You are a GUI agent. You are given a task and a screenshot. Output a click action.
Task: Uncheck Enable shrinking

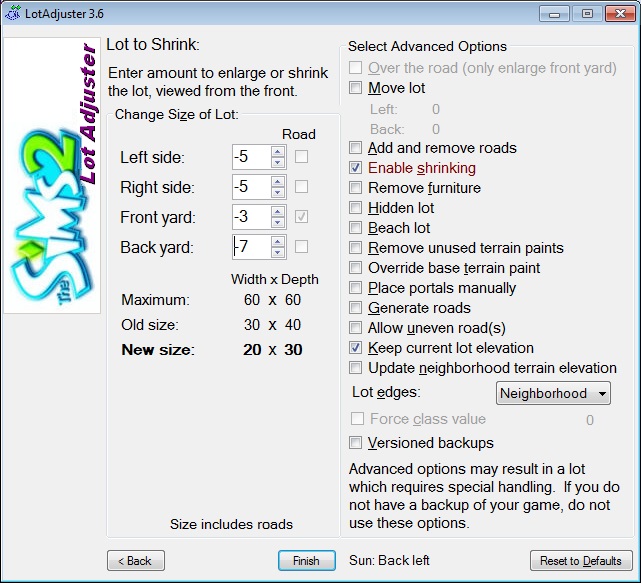[355, 168]
